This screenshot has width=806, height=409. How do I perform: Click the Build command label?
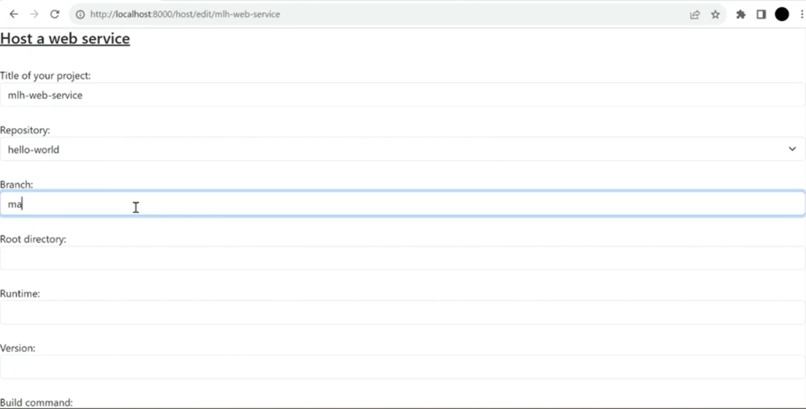click(36, 402)
